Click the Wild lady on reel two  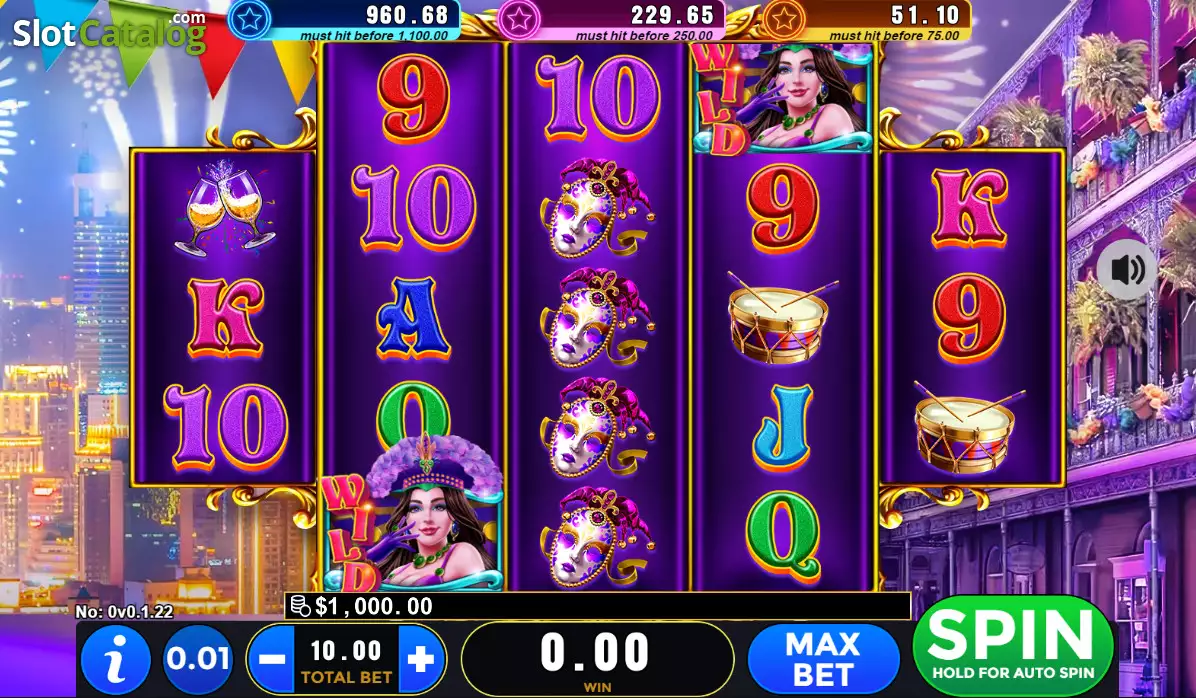tap(412, 515)
